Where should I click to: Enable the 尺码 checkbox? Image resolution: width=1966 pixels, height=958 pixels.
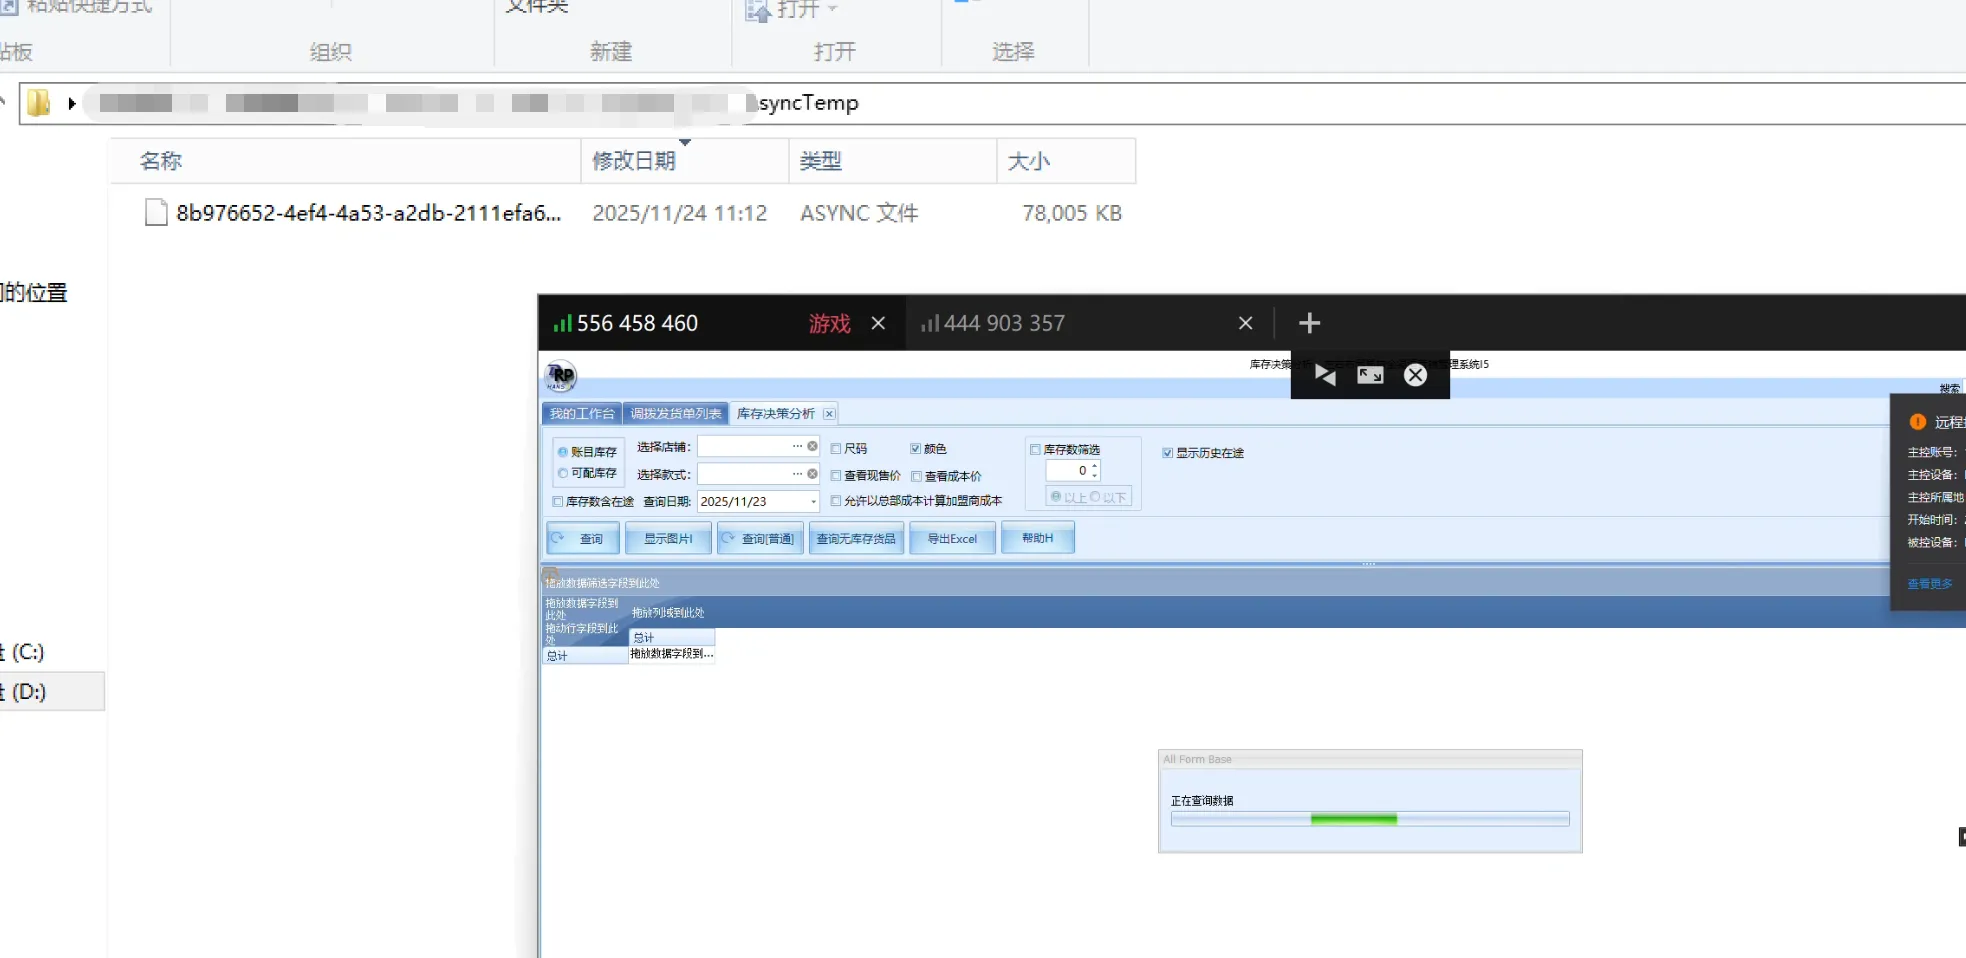836,449
